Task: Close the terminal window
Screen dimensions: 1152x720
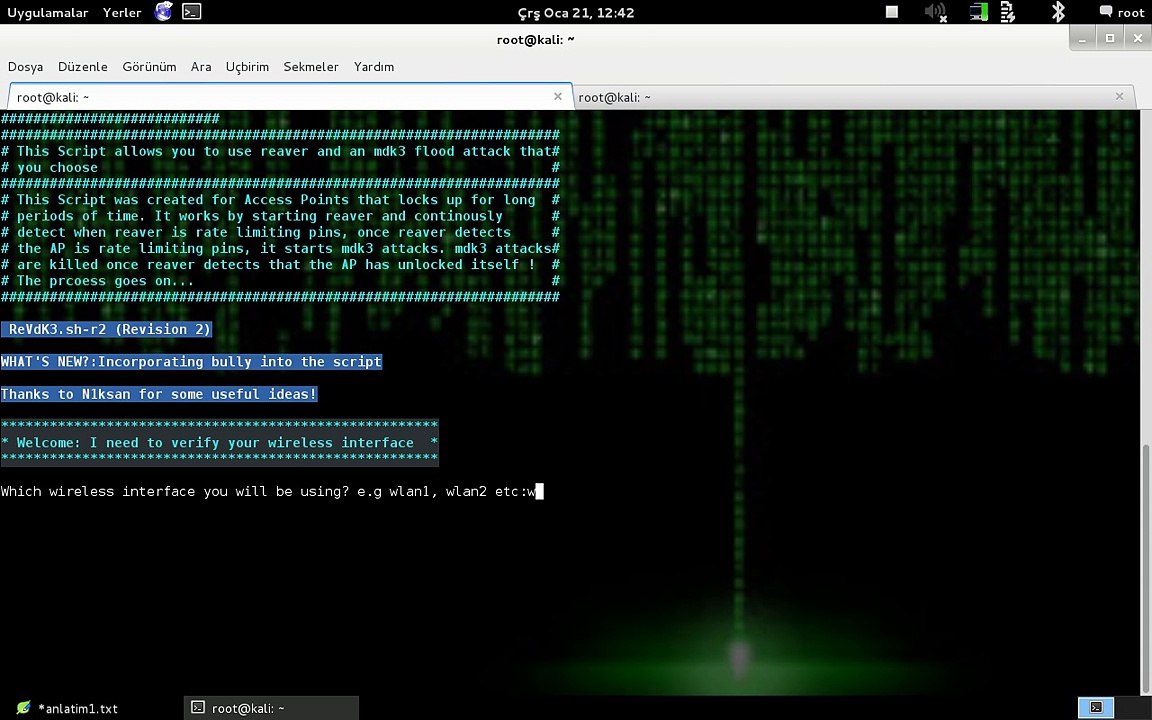Action: [1137, 38]
